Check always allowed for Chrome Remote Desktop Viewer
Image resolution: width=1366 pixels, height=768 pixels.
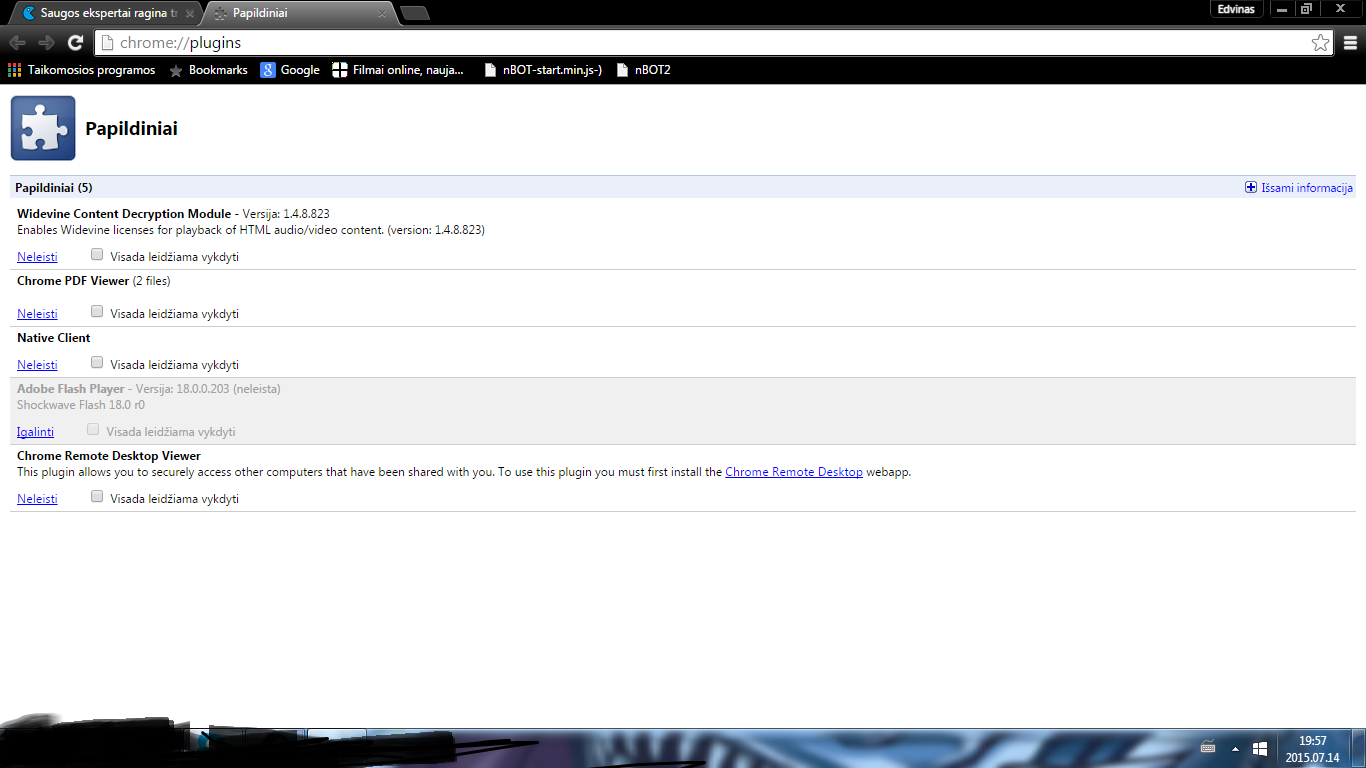coord(97,497)
